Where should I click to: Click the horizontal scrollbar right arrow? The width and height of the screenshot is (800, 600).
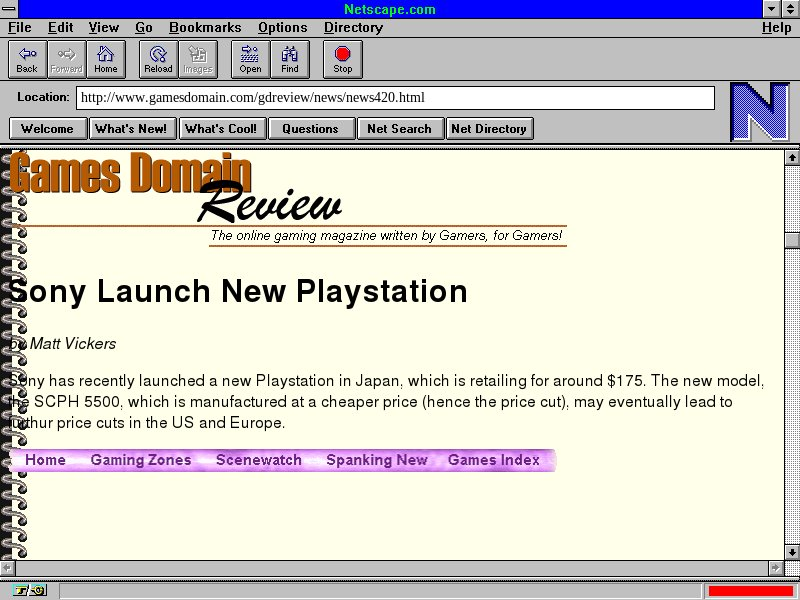pyautogui.click(x=775, y=567)
